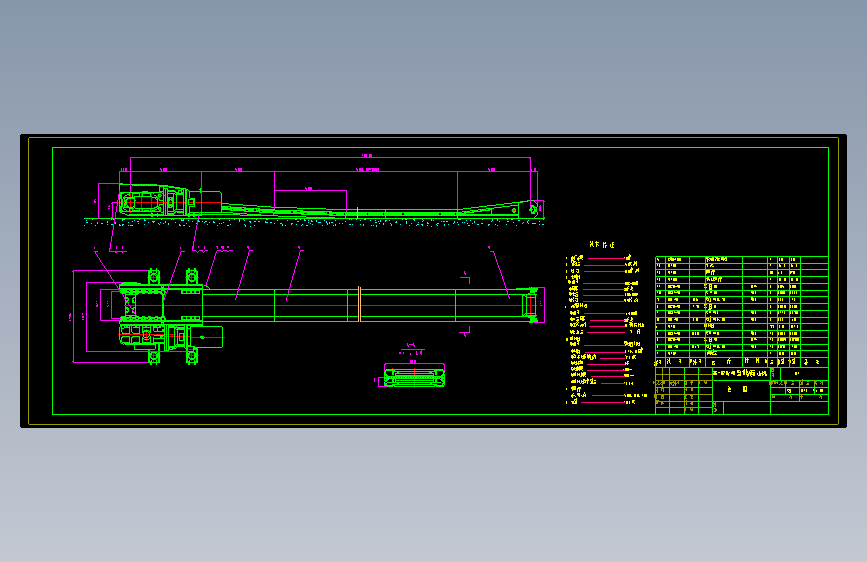Click the tail roller end of plan view

pyautogui.click(x=531, y=305)
